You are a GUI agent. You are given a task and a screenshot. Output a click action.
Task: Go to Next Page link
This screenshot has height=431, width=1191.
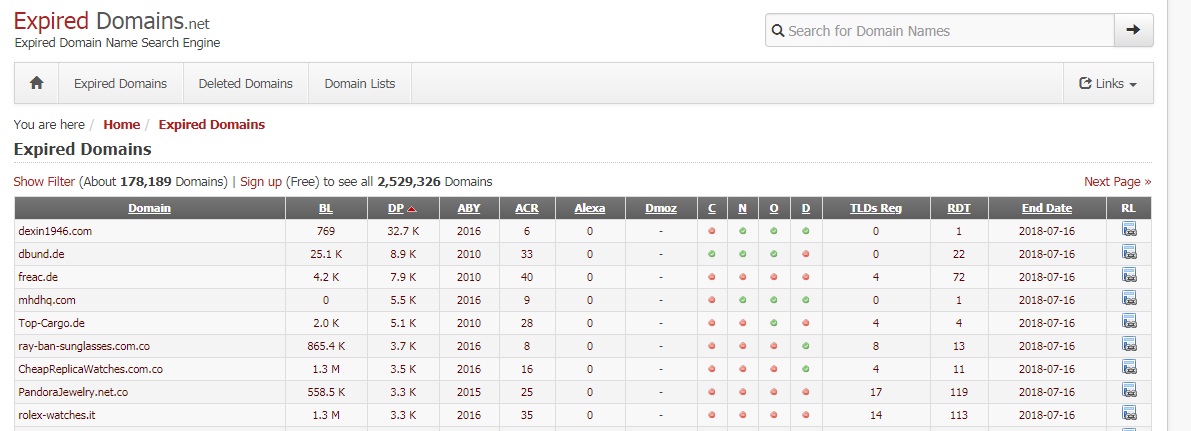click(1117, 182)
